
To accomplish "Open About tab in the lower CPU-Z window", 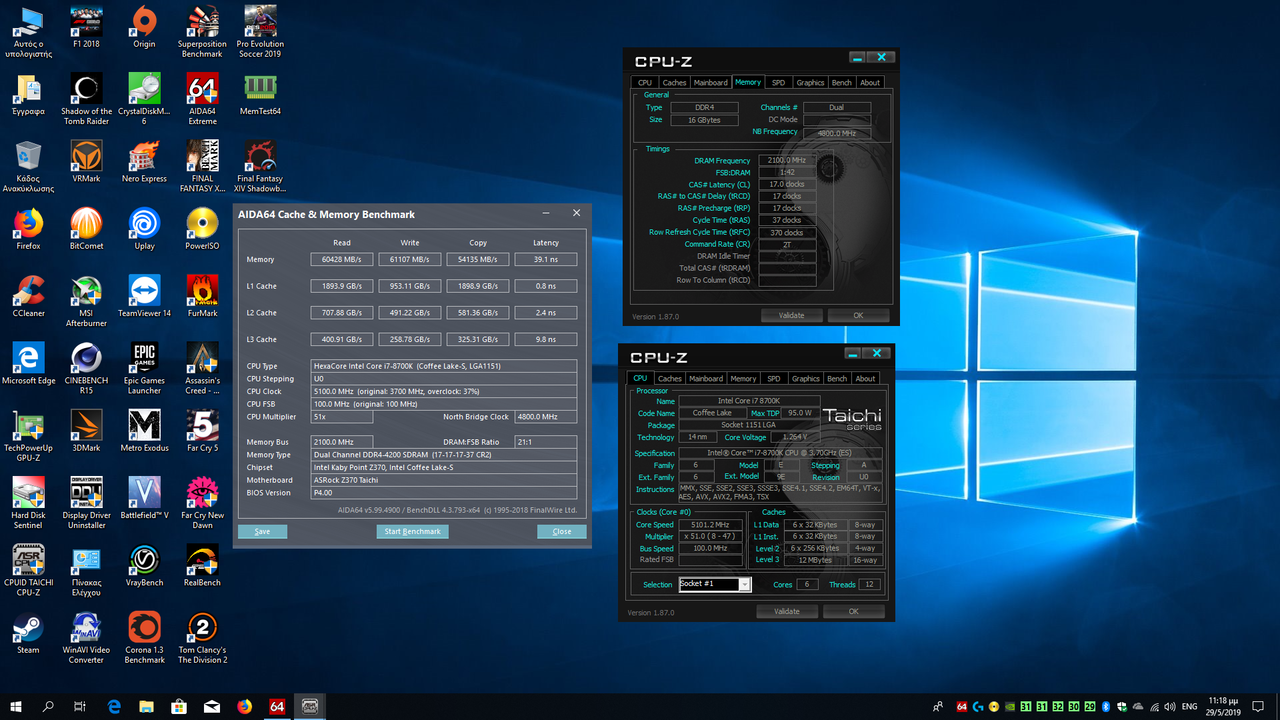I will [x=866, y=378].
